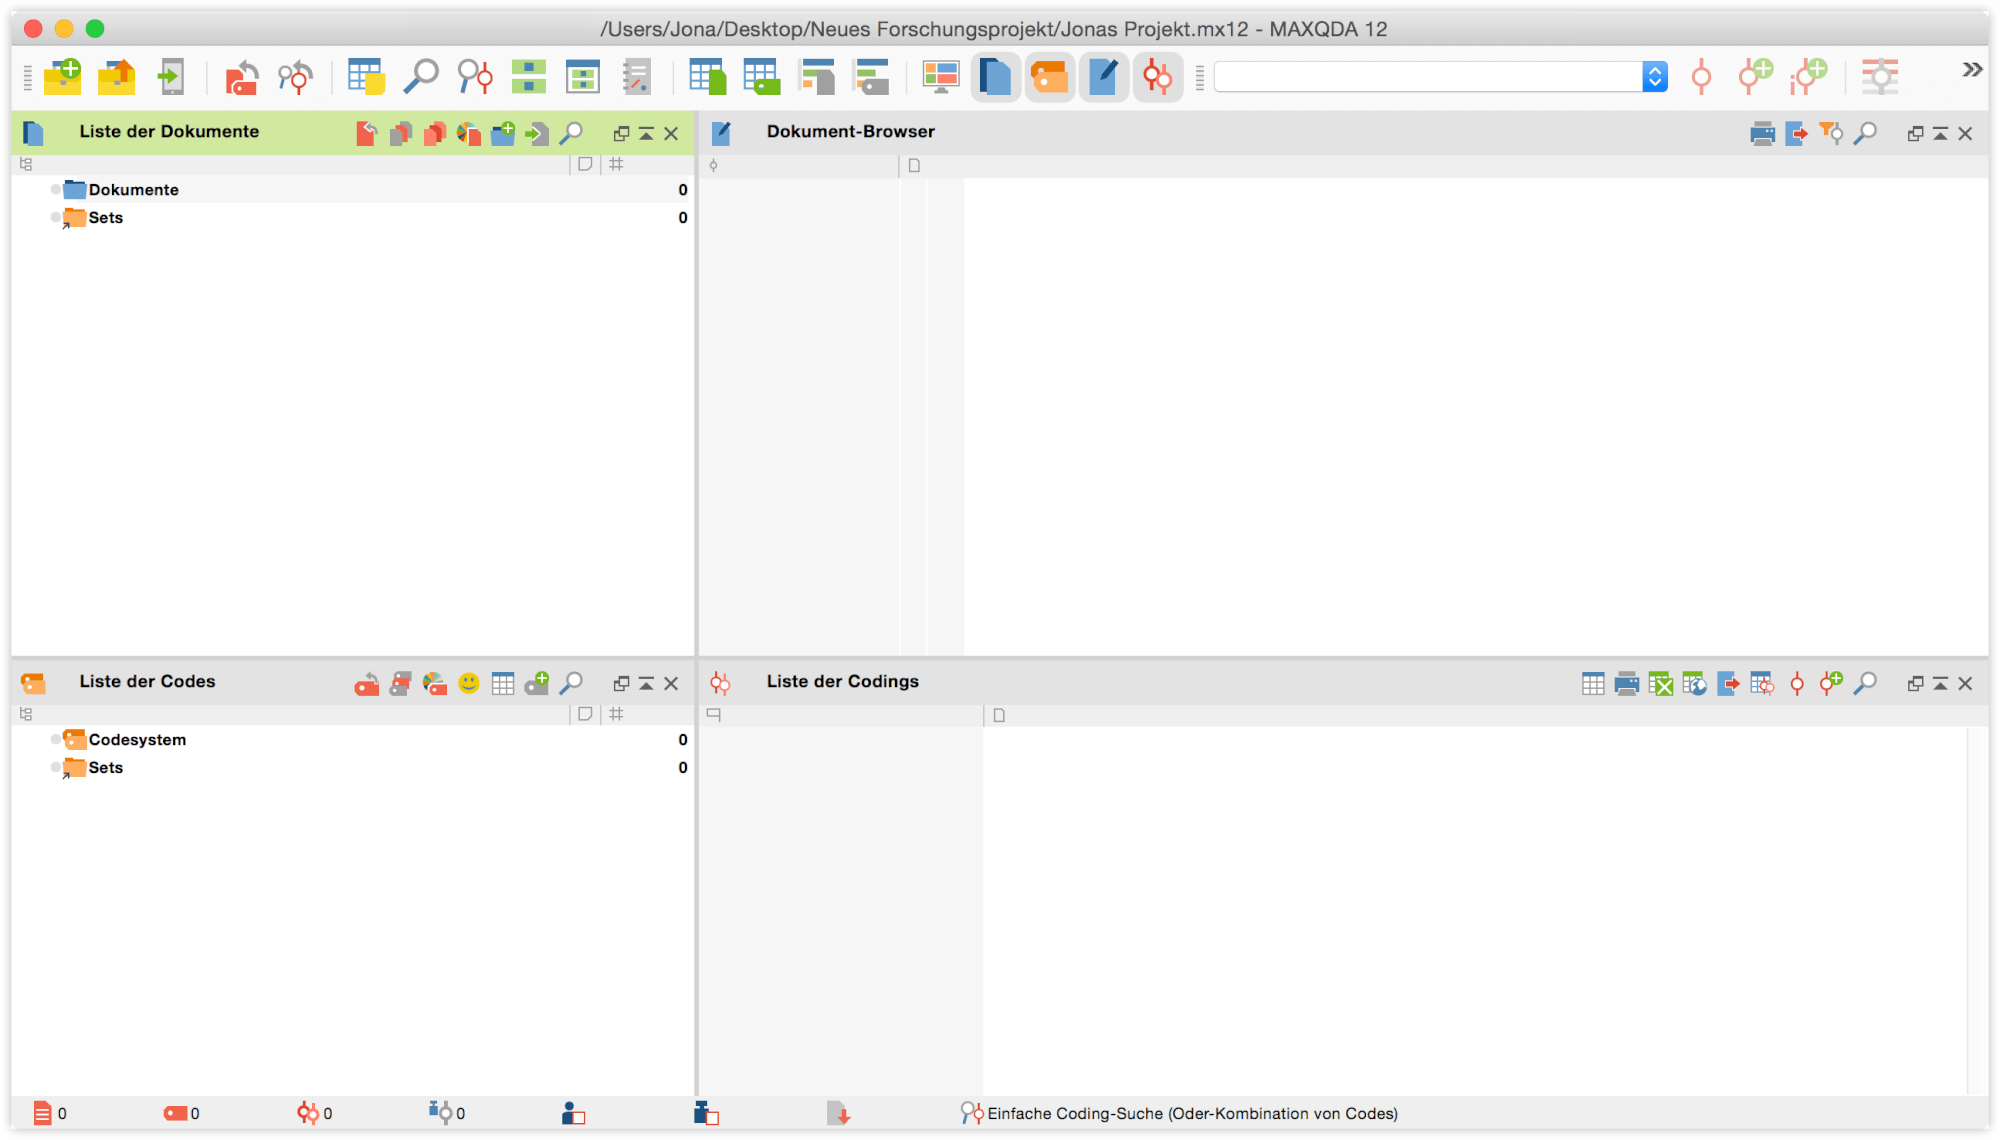Toggle the Liste der Codings window button
This screenshot has width=2000, height=1140.
coord(1157,77)
